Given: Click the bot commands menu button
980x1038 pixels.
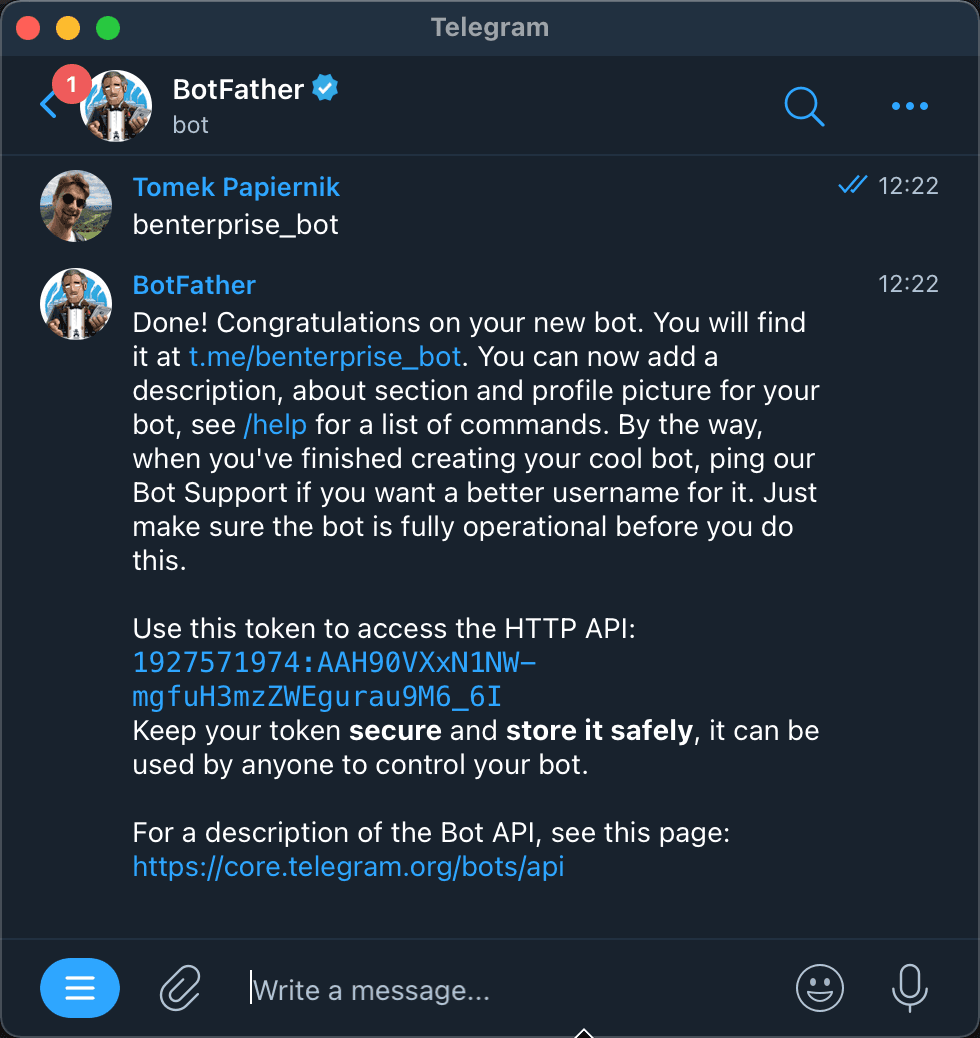Looking at the screenshot, I should (80, 989).
